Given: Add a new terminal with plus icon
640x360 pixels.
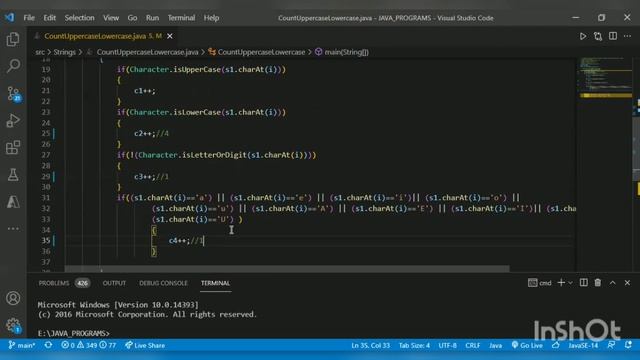Looking at the screenshot, I should pos(561,282).
